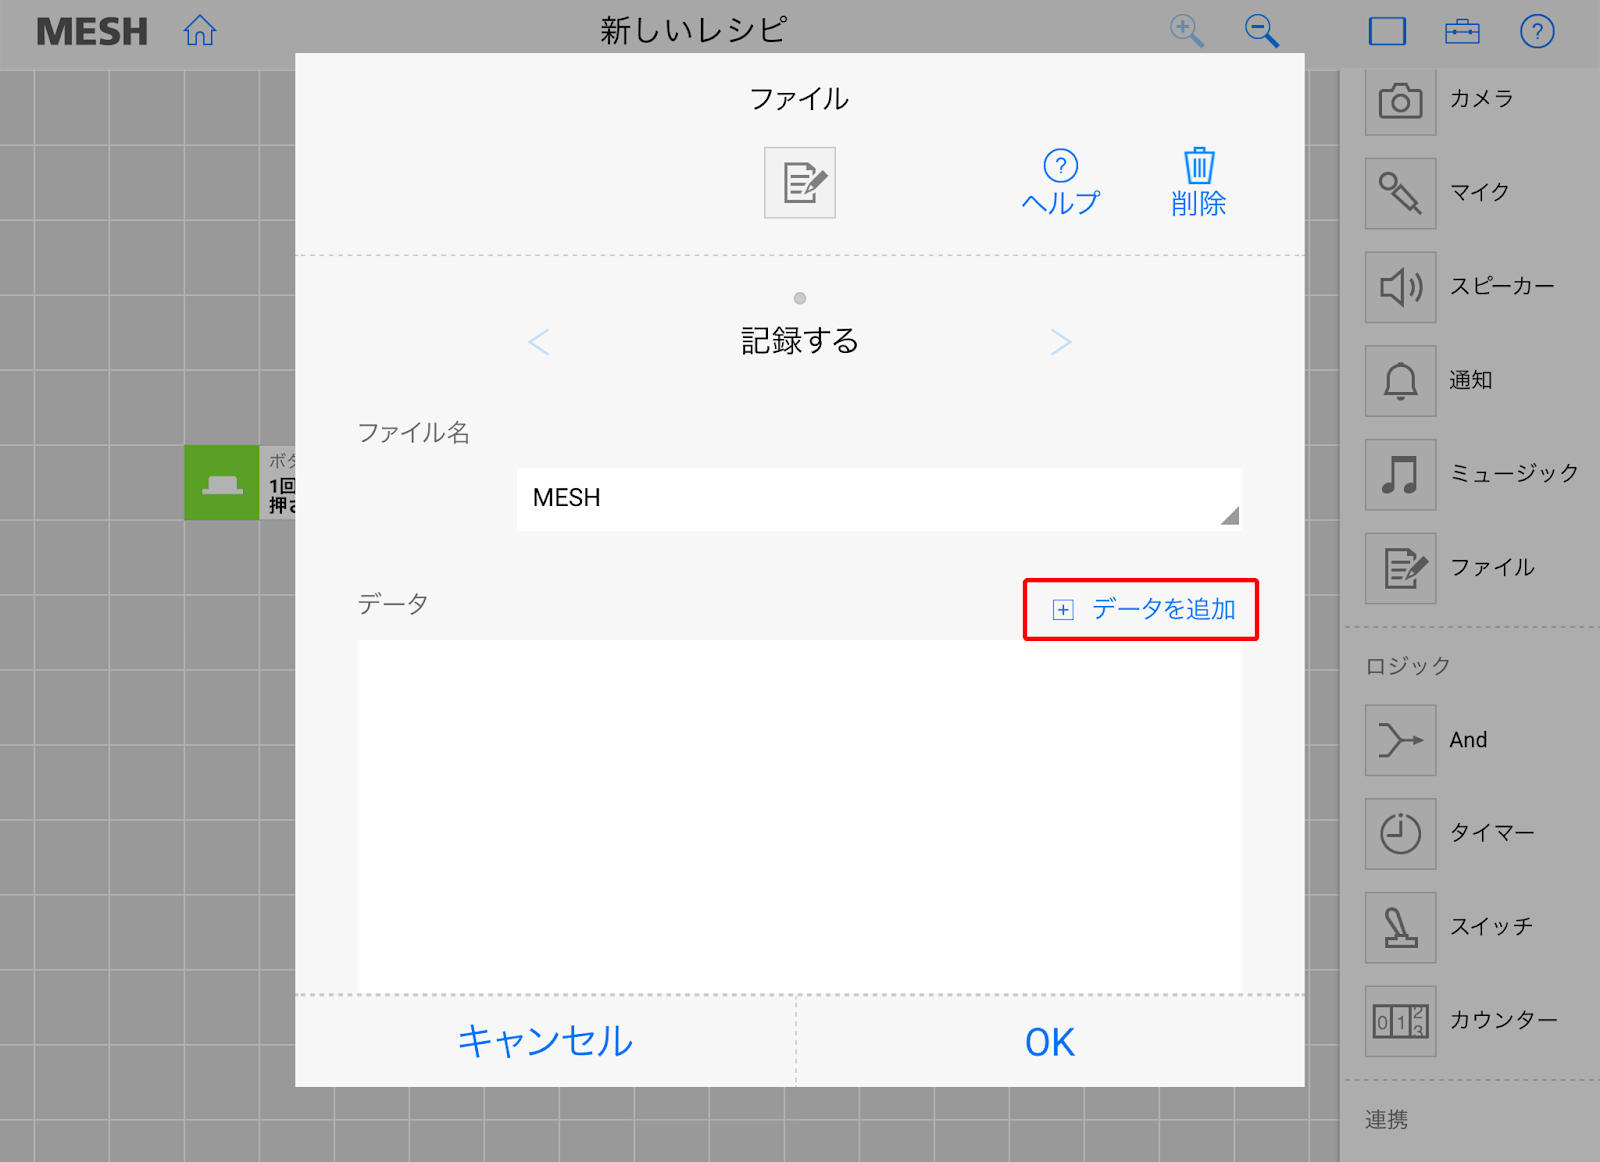This screenshot has height=1162, width=1600.
Task: Click the 記録する function label
Action: click(x=800, y=341)
